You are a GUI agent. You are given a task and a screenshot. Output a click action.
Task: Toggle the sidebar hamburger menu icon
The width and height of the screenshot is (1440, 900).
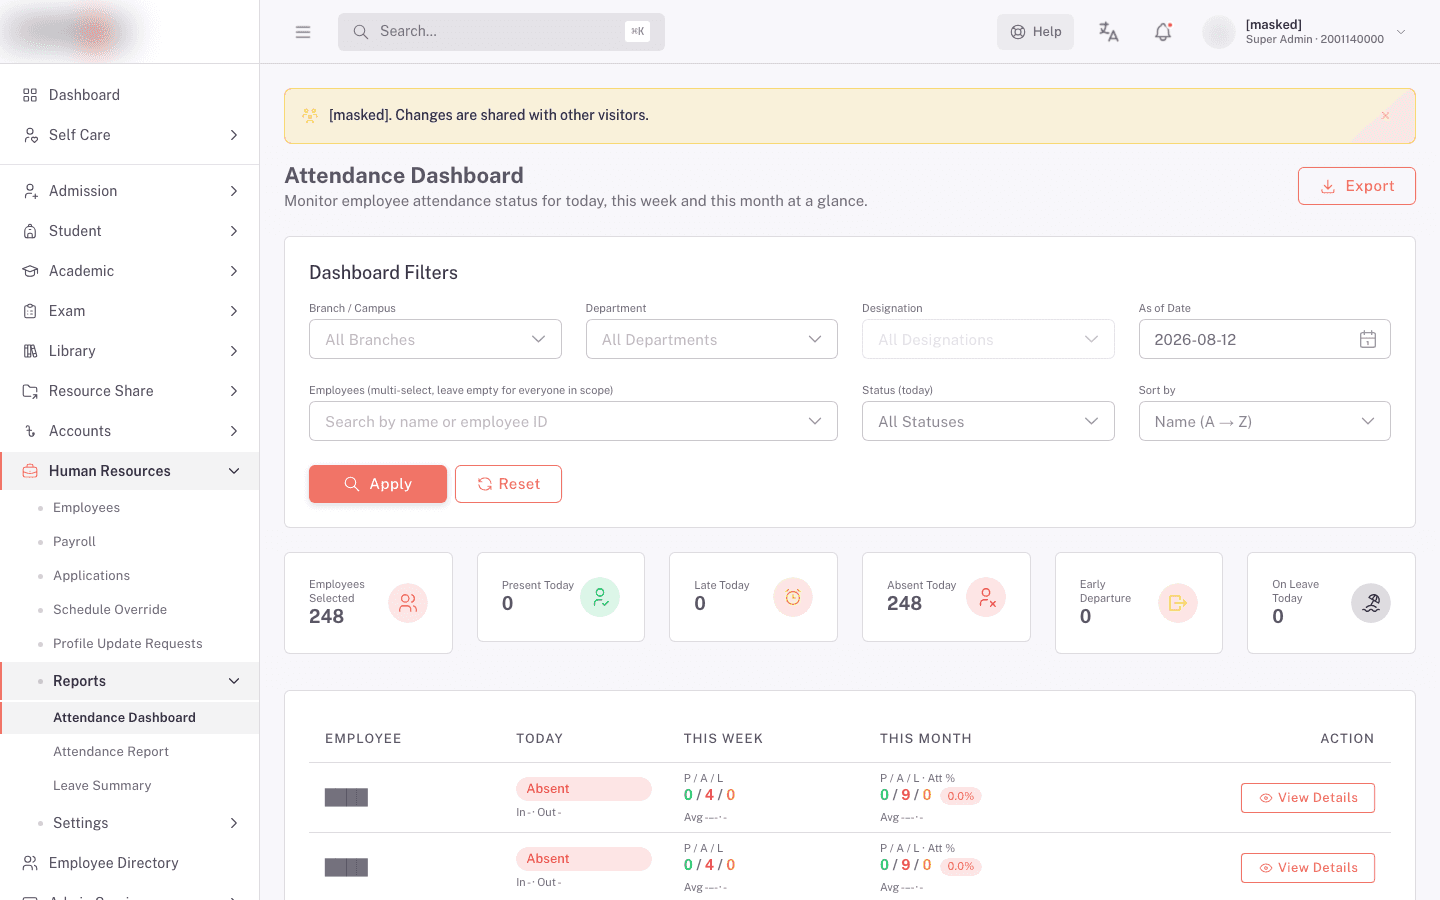[x=303, y=32]
